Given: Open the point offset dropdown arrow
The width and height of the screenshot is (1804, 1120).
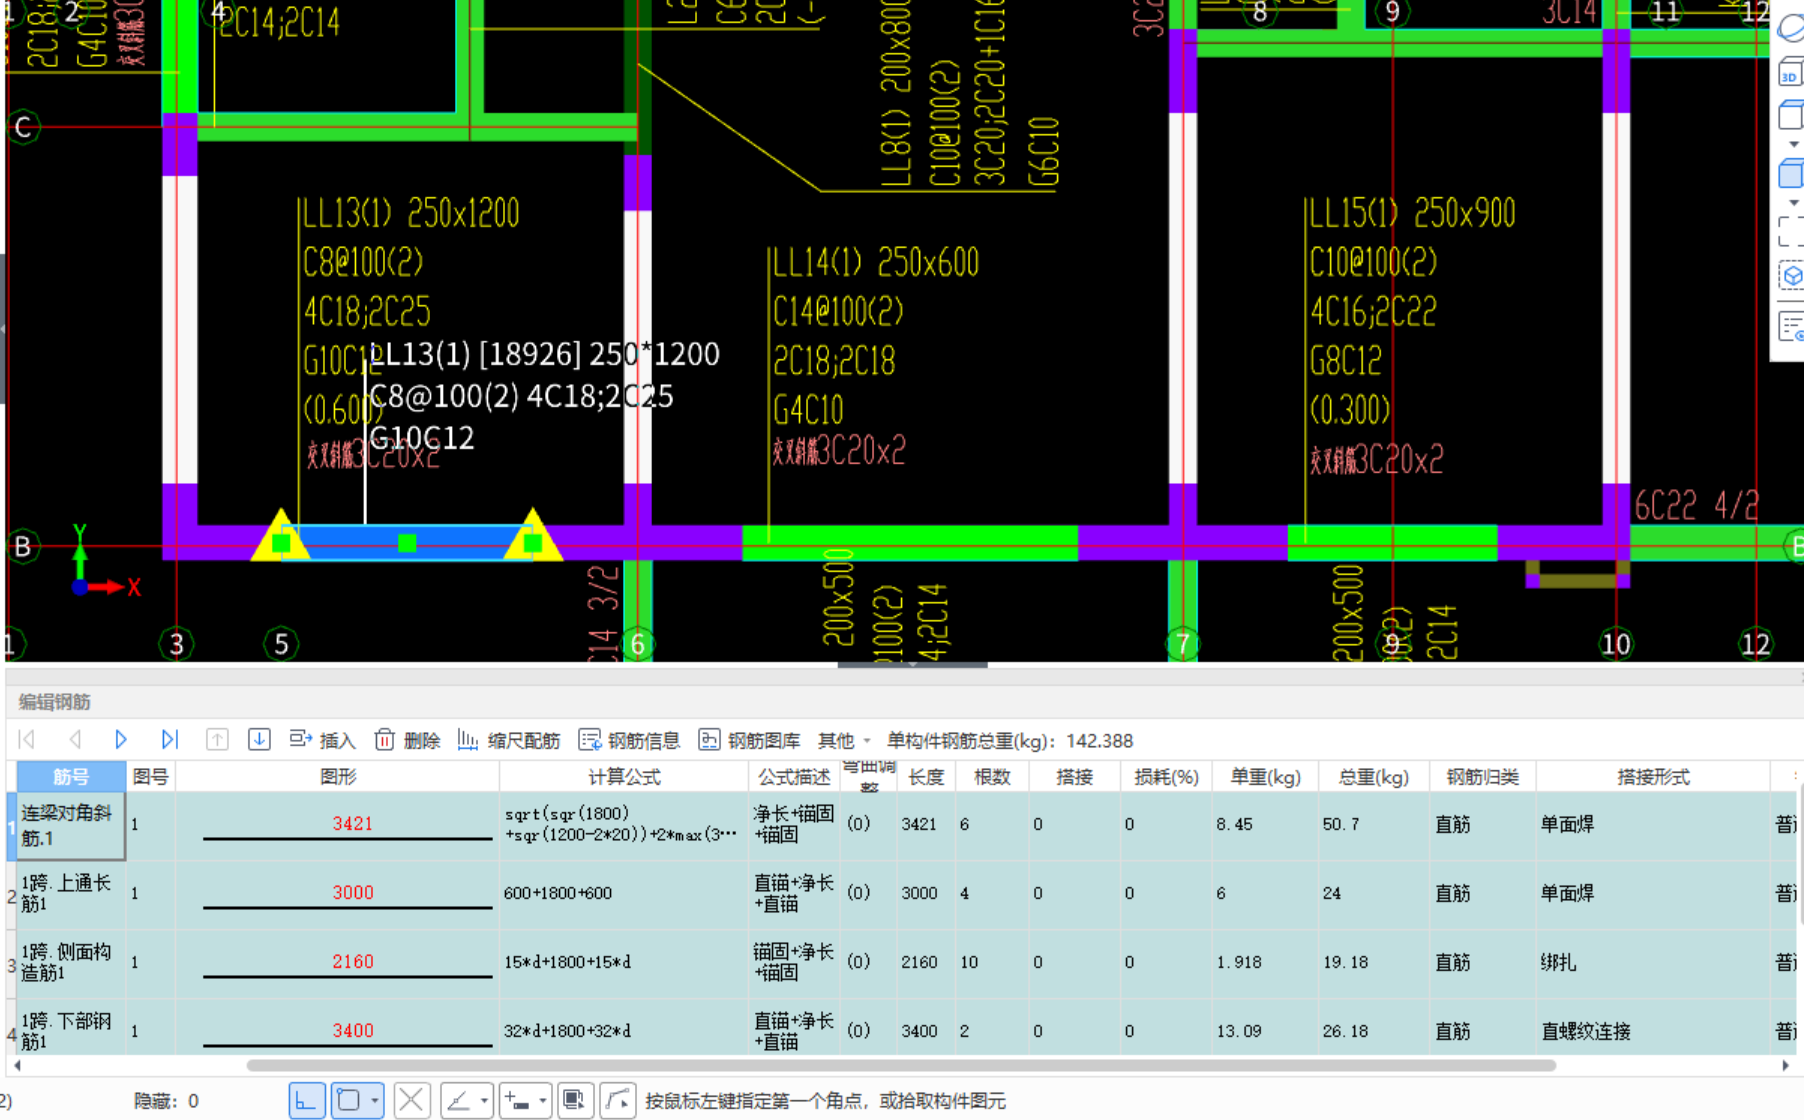Looking at the screenshot, I should (542, 1101).
